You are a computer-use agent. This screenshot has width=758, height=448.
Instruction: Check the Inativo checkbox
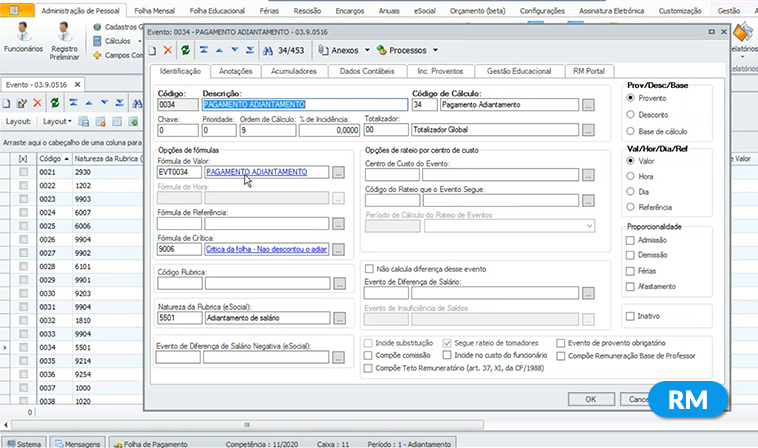click(x=628, y=315)
